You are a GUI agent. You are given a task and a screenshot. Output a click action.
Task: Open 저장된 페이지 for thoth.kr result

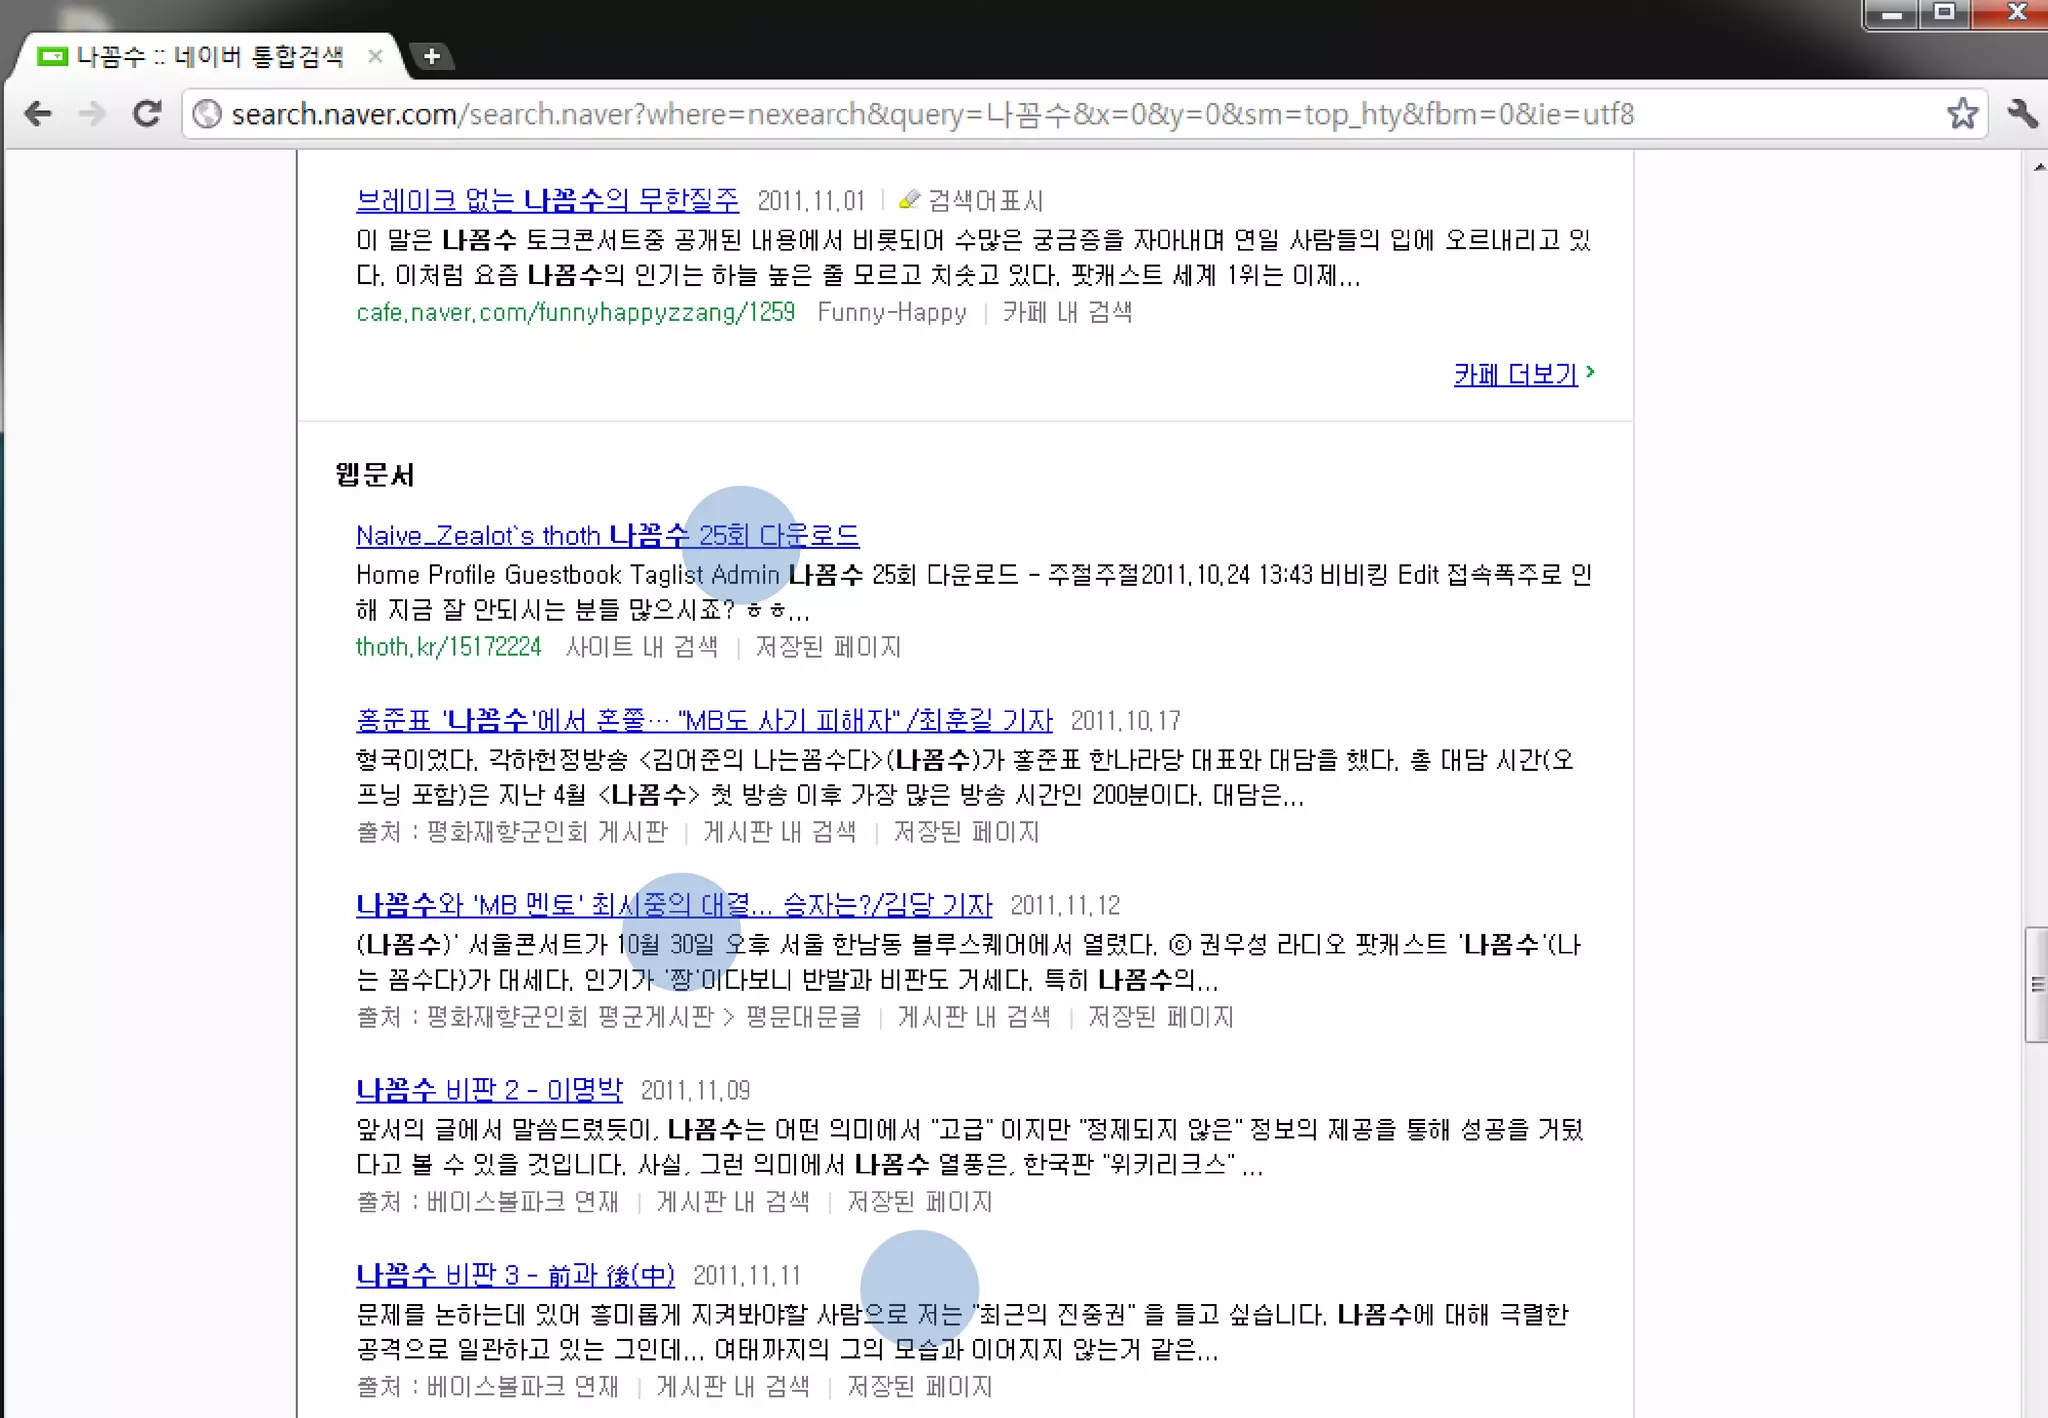point(828,647)
